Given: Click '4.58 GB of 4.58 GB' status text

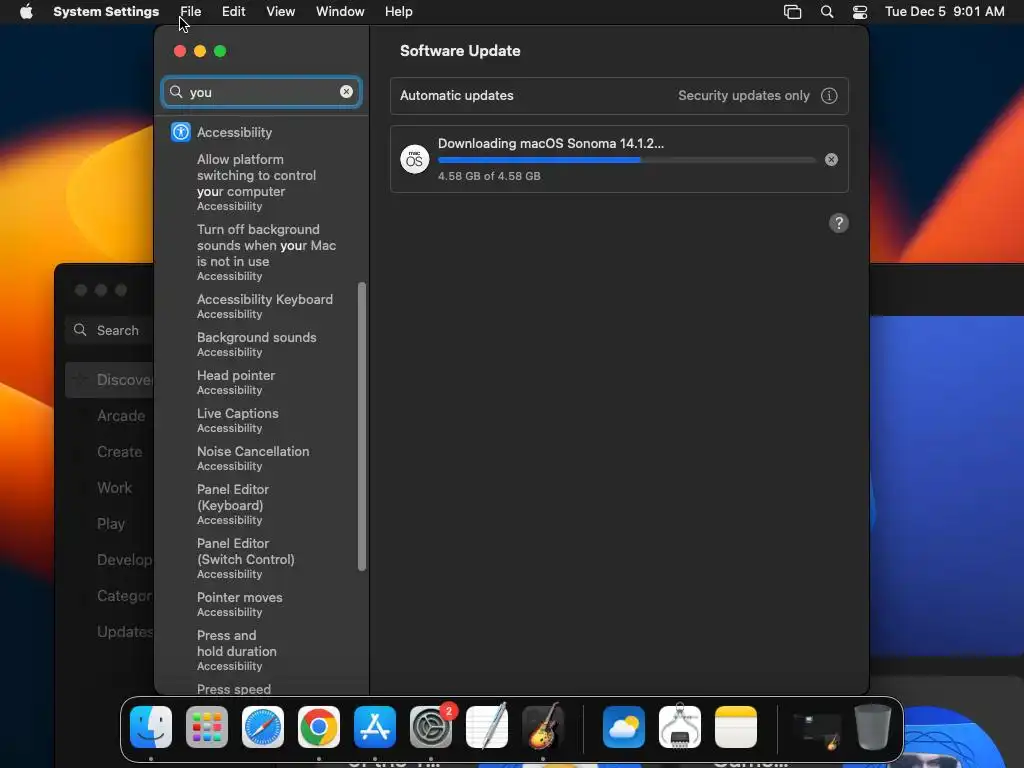Looking at the screenshot, I should click(x=489, y=176).
